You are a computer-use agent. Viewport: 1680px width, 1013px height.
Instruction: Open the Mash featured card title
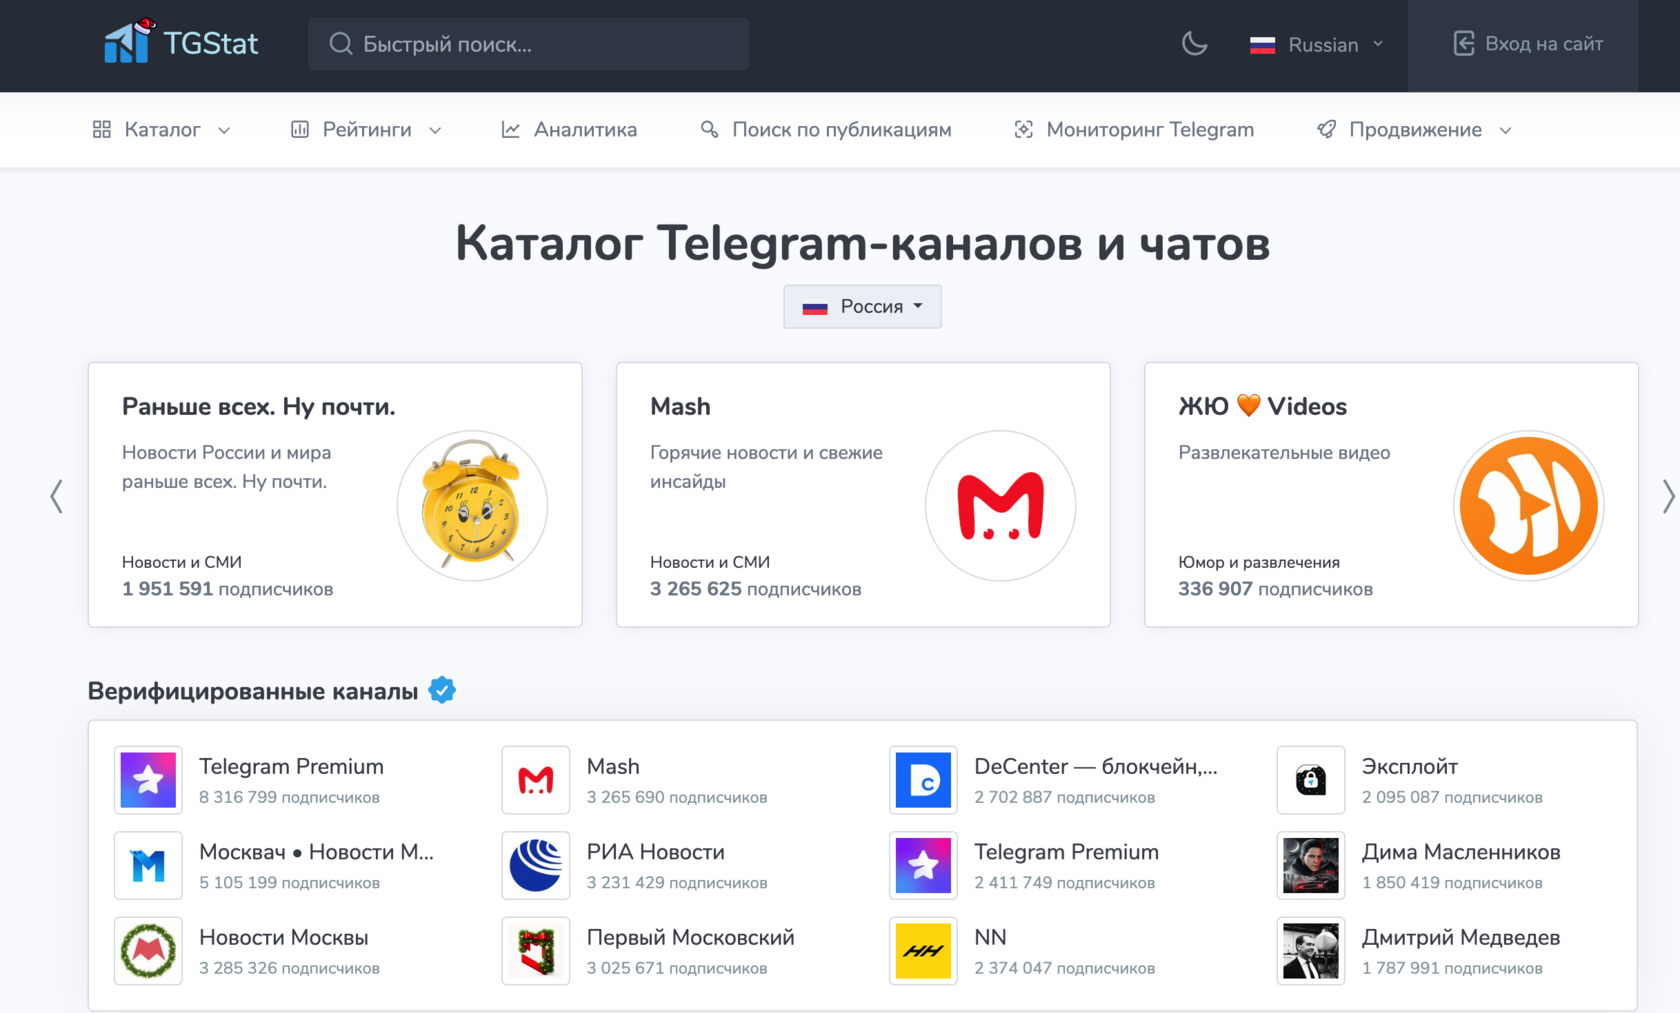click(680, 406)
